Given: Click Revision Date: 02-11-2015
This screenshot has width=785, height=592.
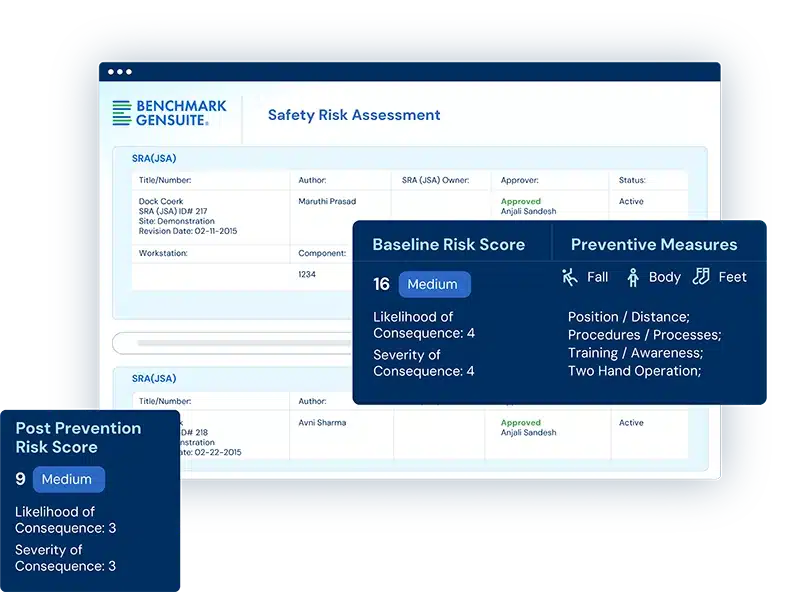Looking at the screenshot, I should tap(188, 231).
